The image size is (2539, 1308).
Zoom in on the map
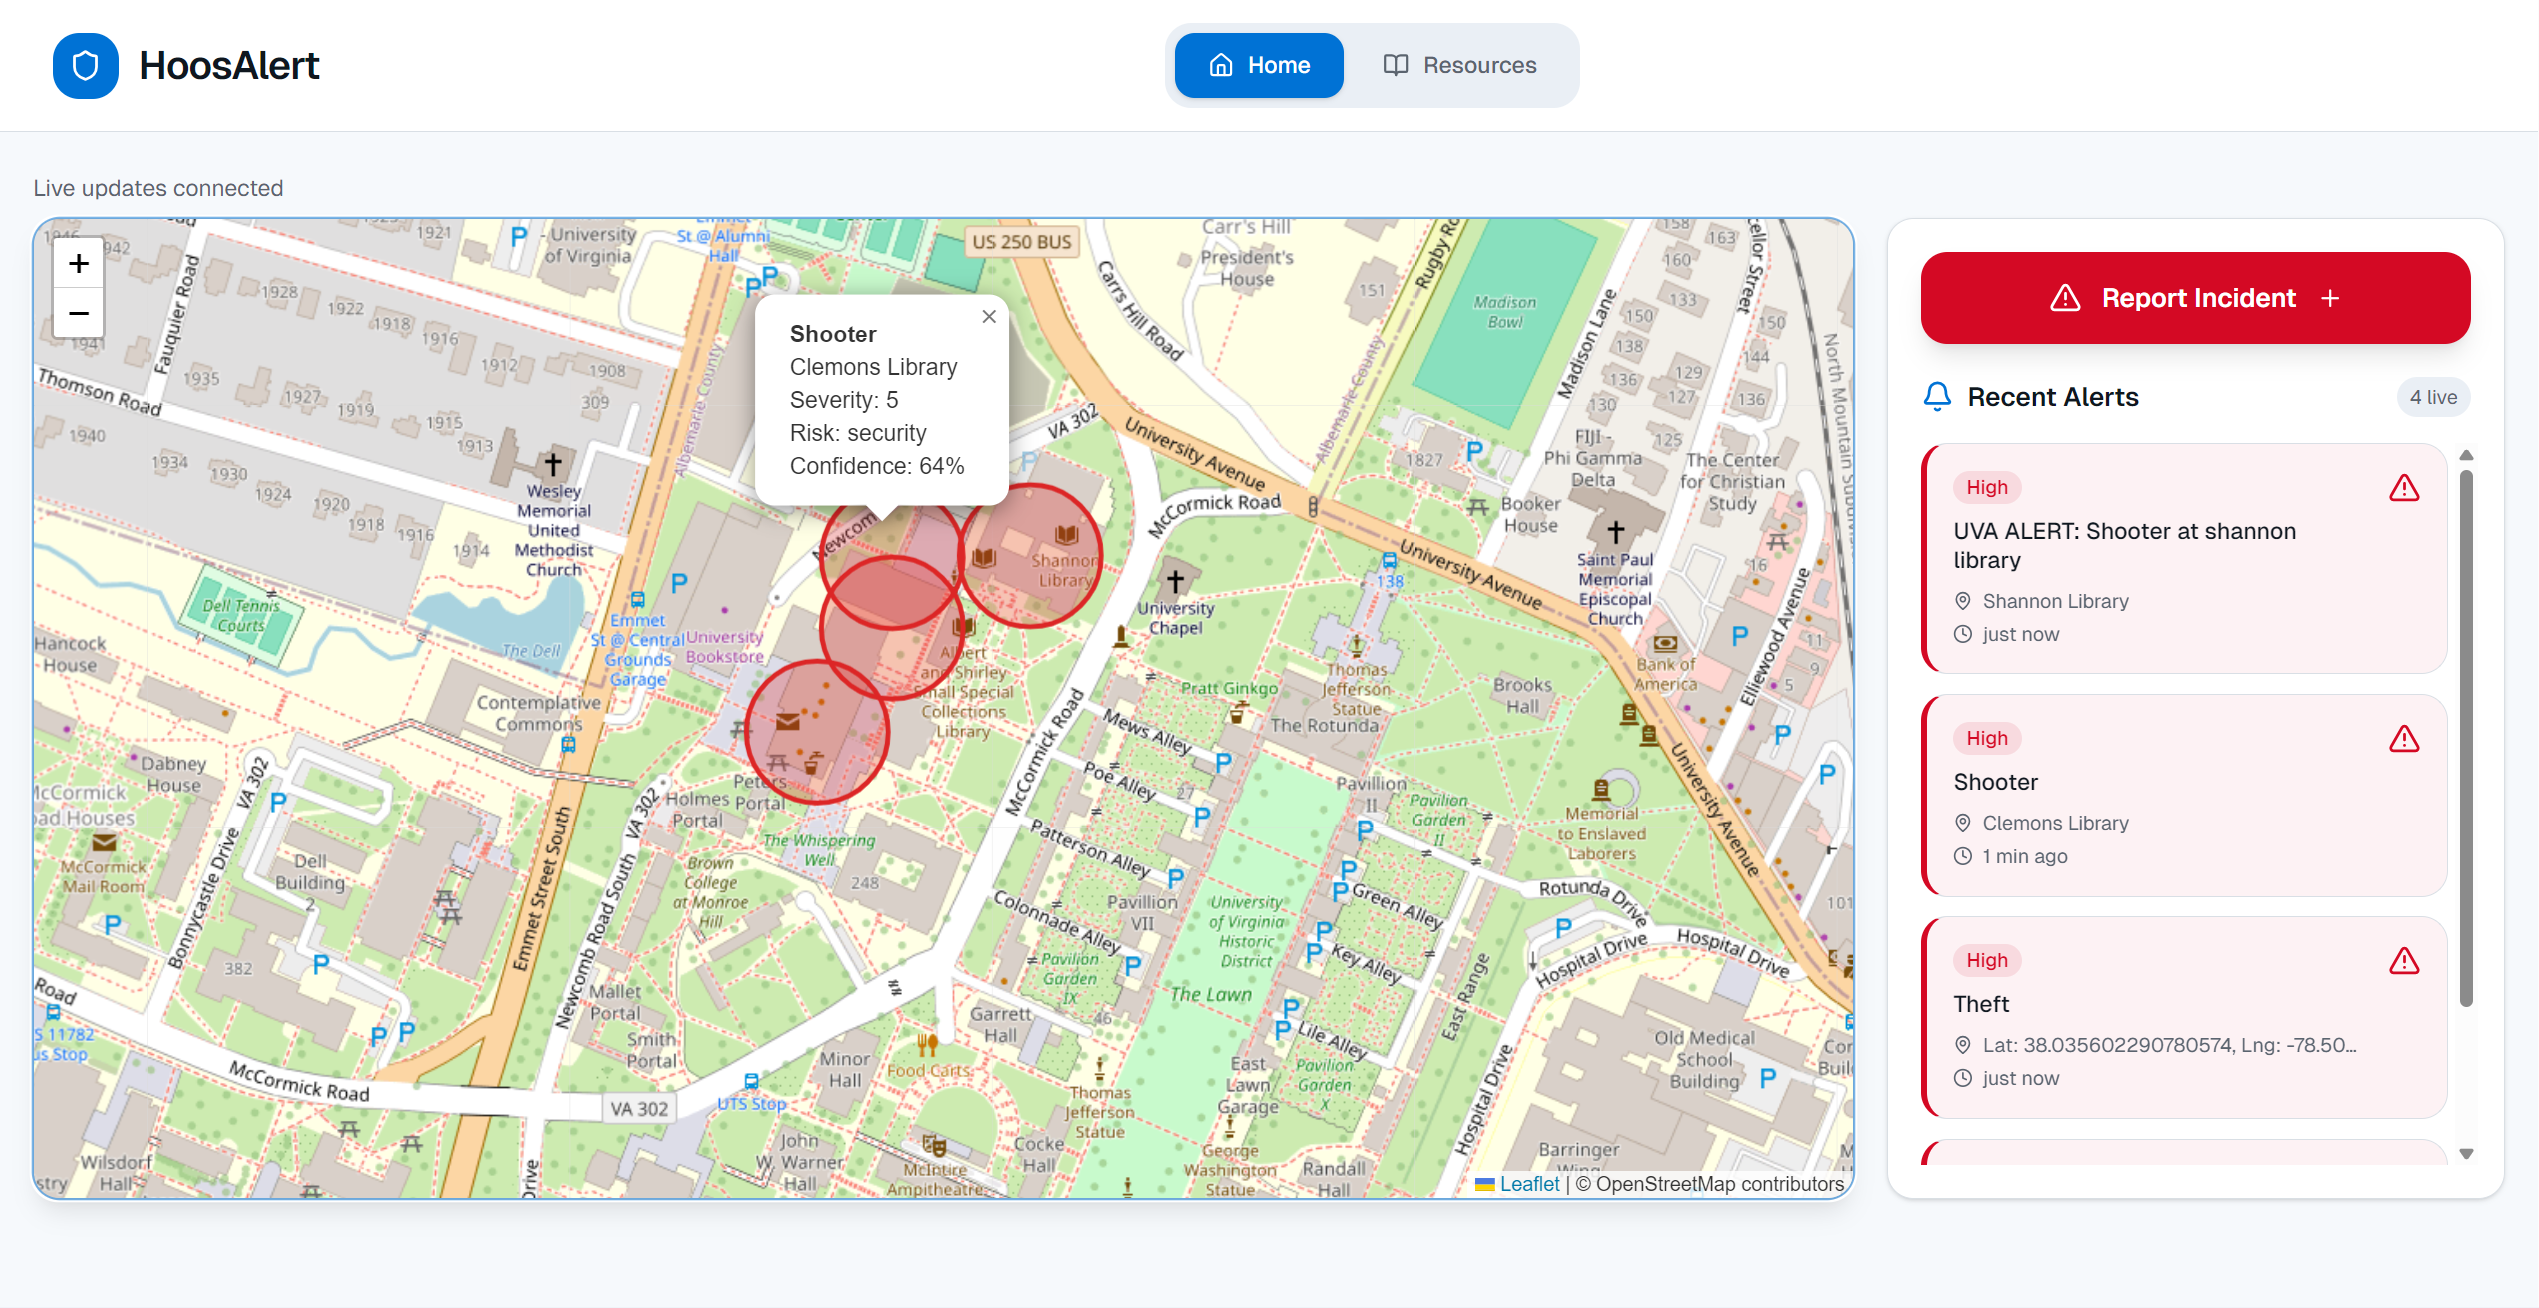(x=79, y=264)
